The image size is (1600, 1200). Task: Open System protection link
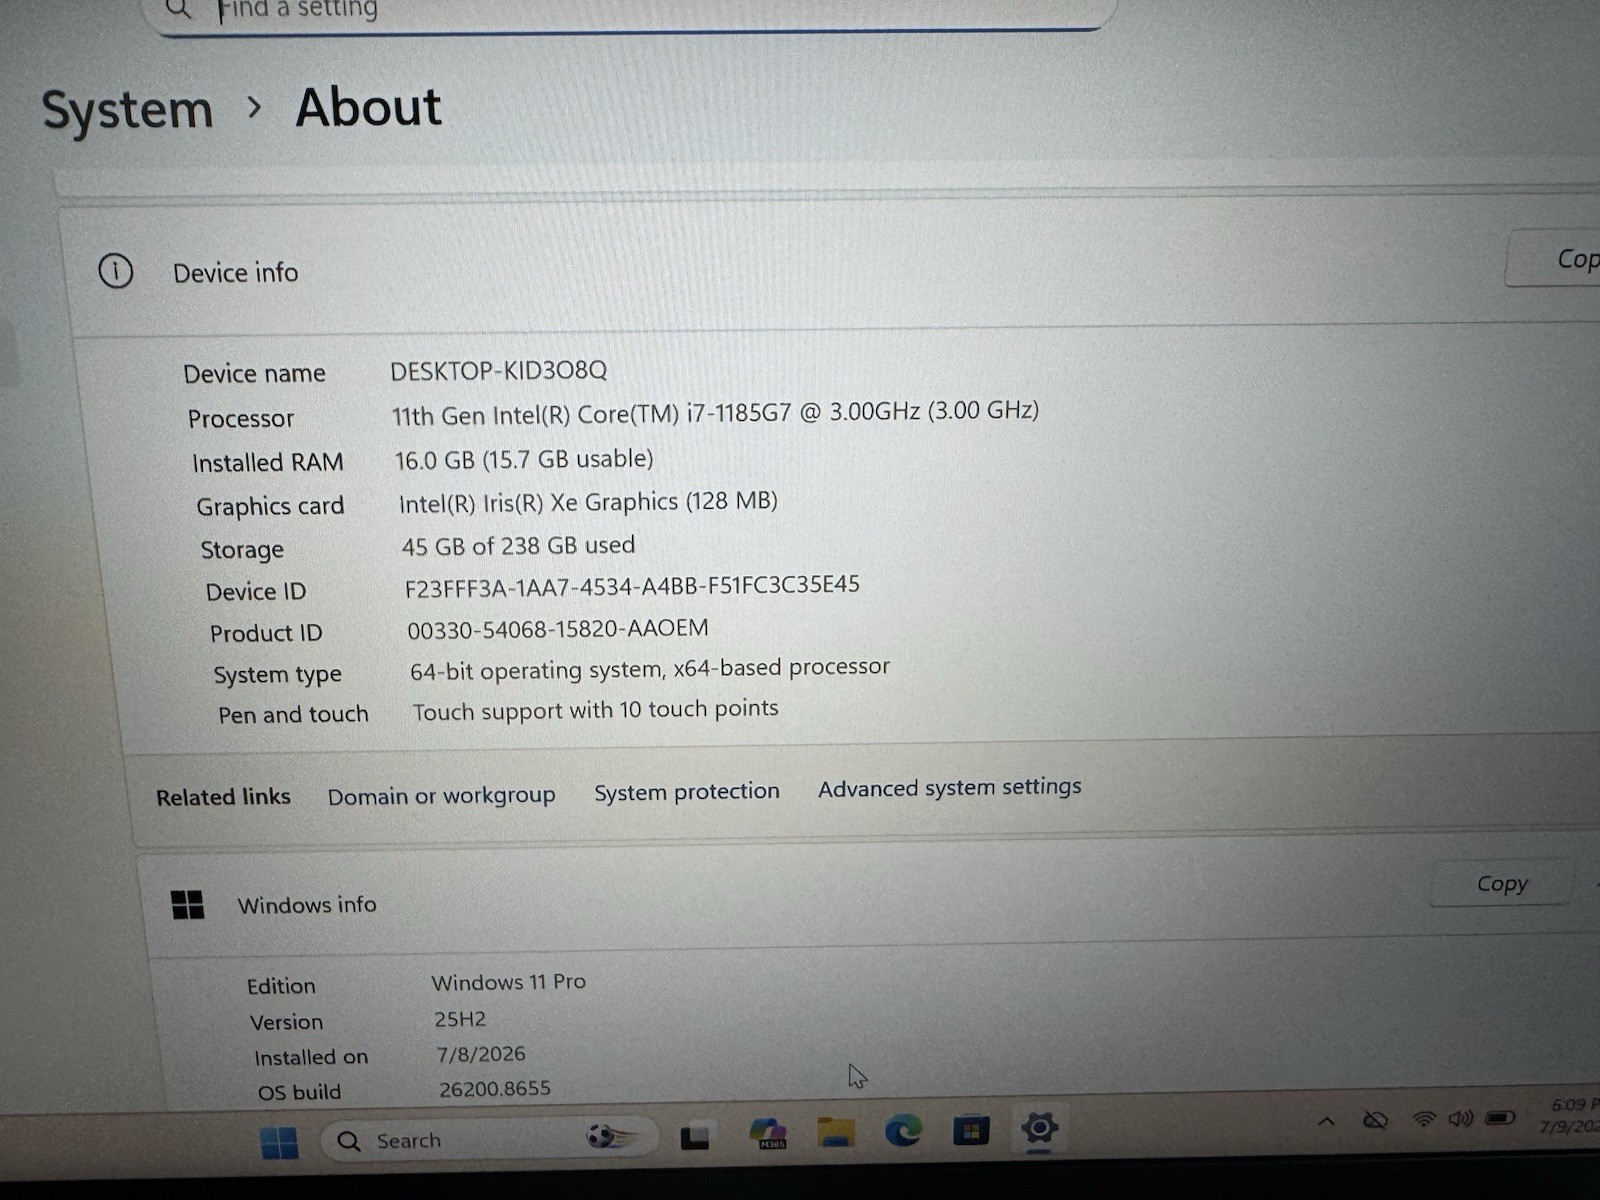tap(687, 792)
